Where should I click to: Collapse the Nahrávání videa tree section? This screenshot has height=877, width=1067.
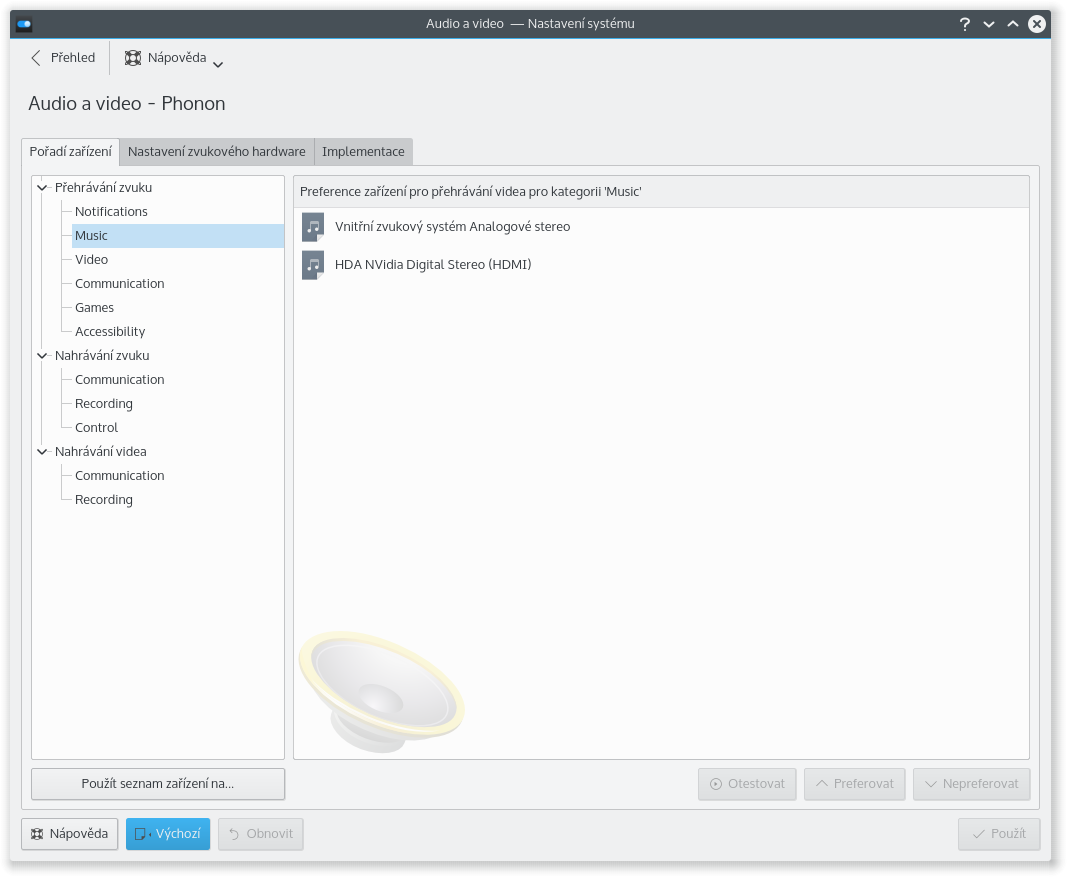[42, 451]
